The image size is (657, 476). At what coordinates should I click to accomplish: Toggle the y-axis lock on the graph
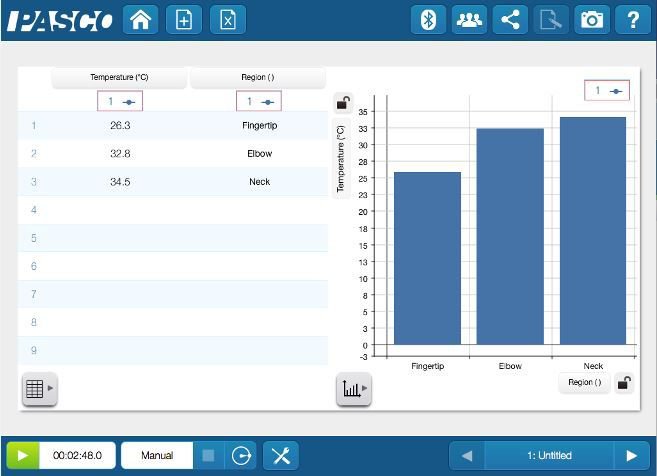(343, 102)
